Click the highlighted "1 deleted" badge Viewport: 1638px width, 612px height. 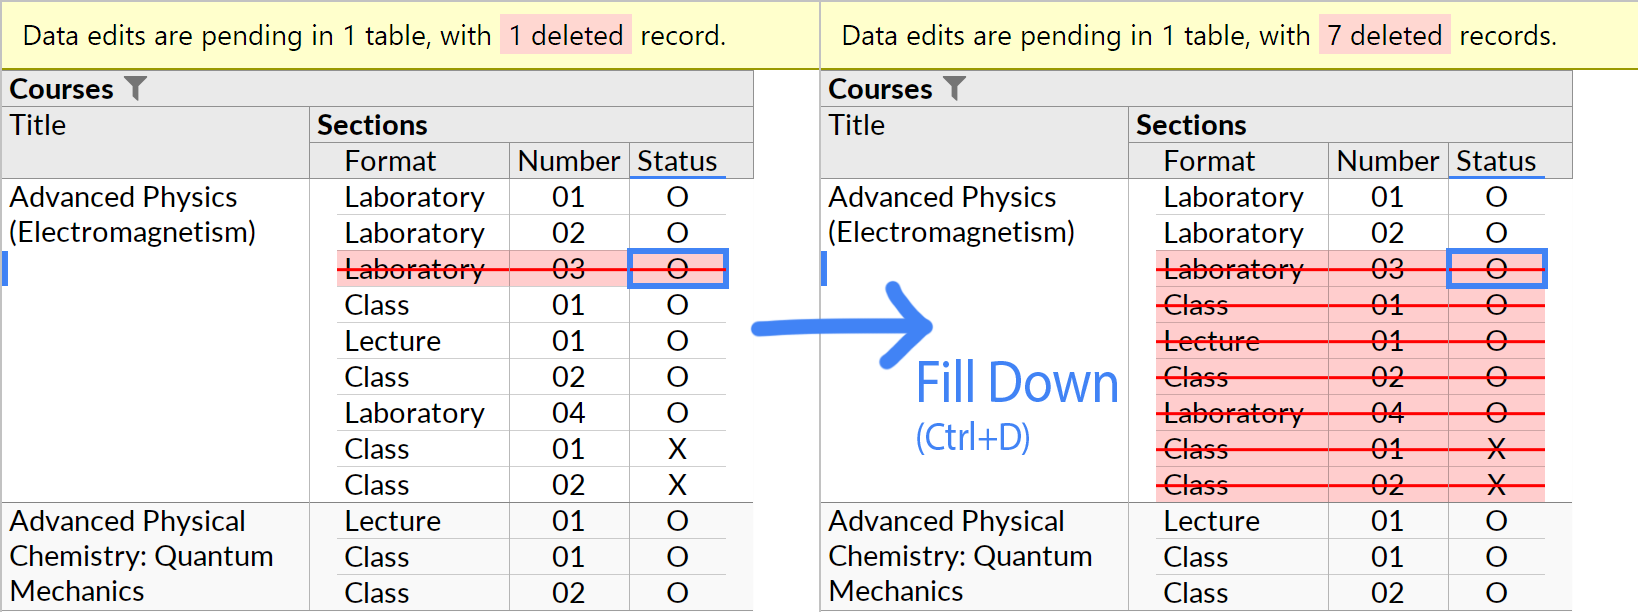565,34
